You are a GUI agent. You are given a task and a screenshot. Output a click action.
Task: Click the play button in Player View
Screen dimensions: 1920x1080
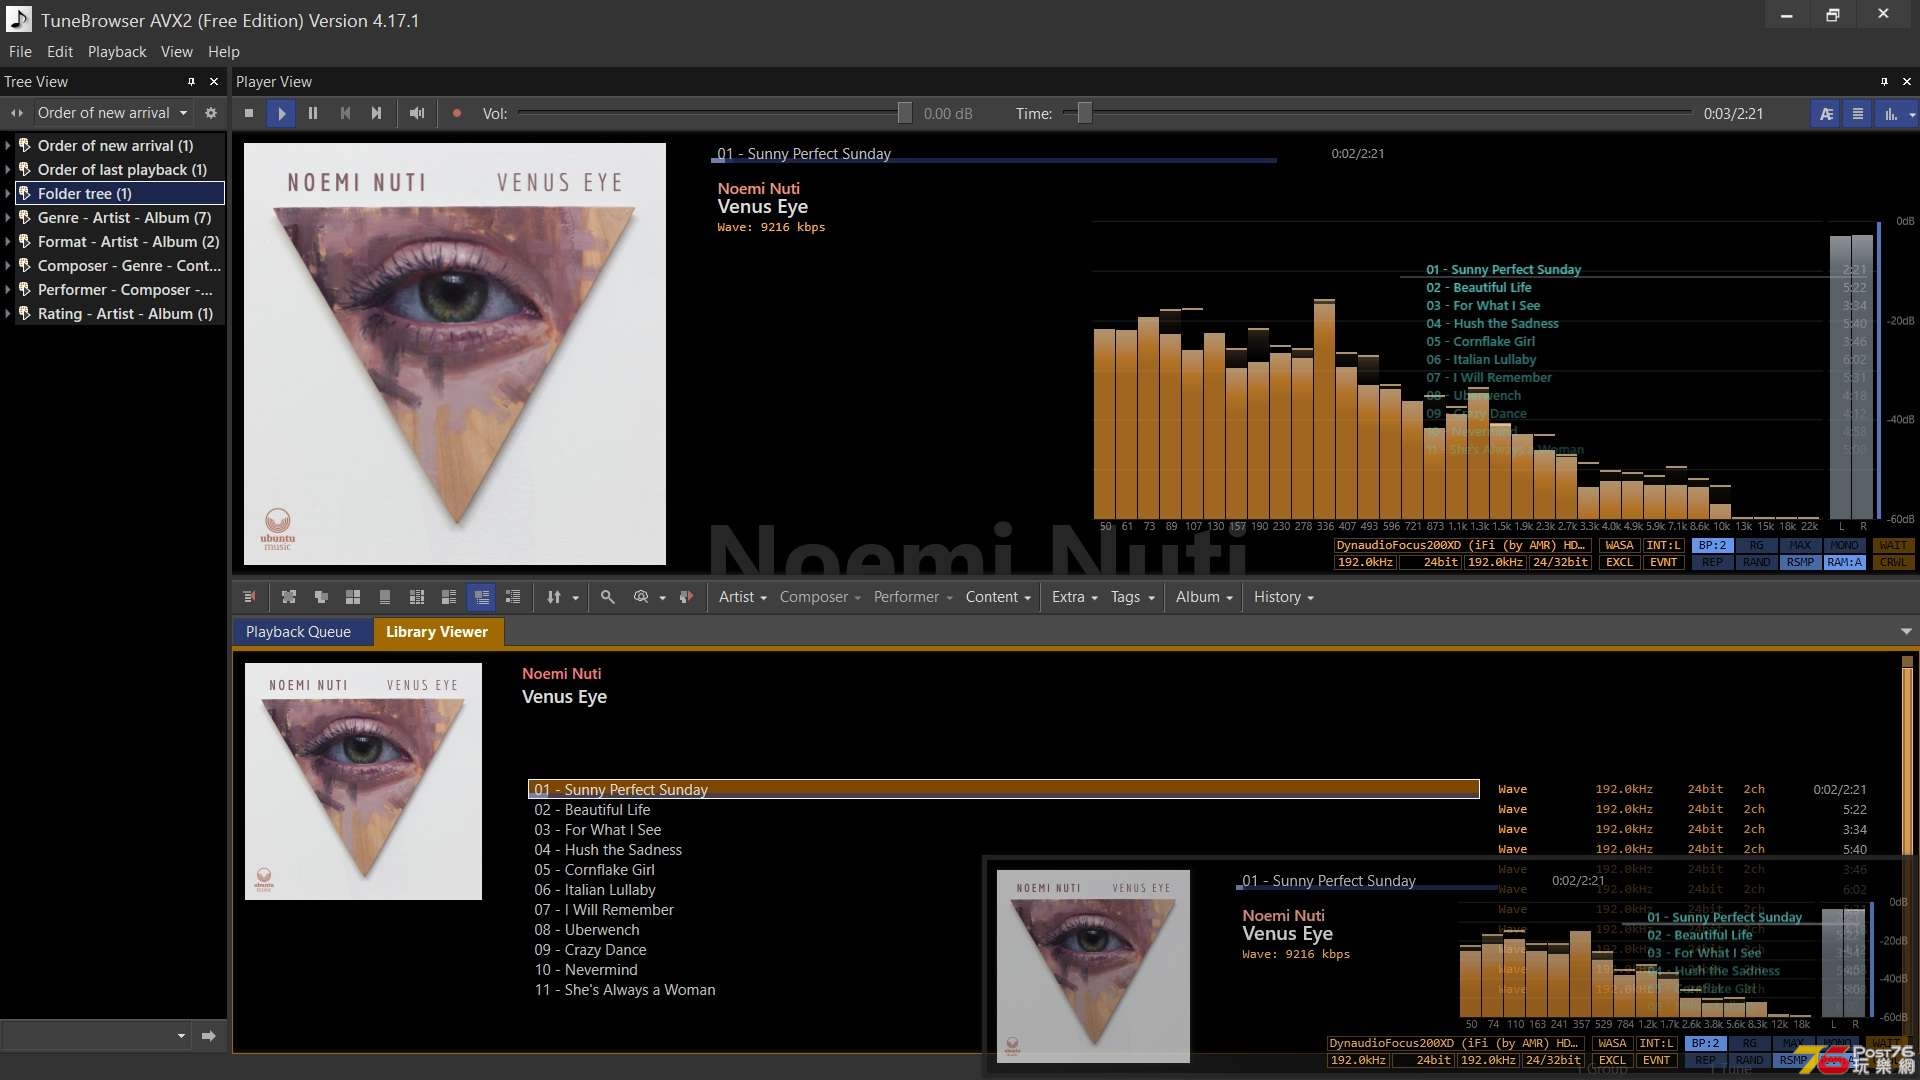pyautogui.click(x=281, y=113)
